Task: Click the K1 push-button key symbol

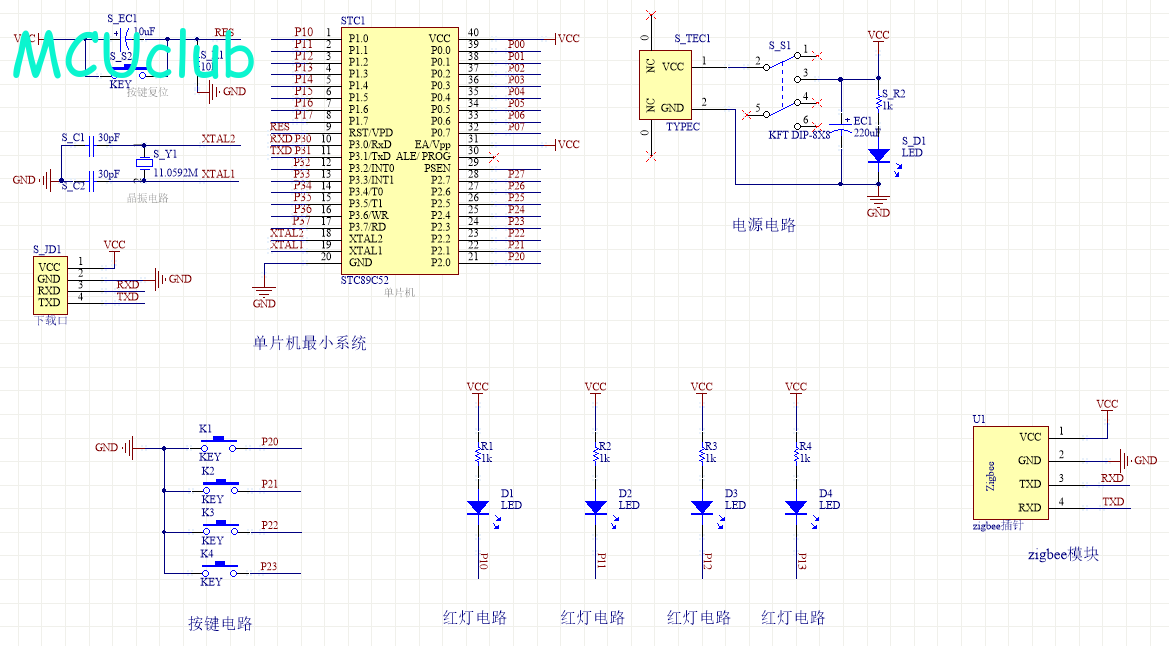Action: [220, 444]
